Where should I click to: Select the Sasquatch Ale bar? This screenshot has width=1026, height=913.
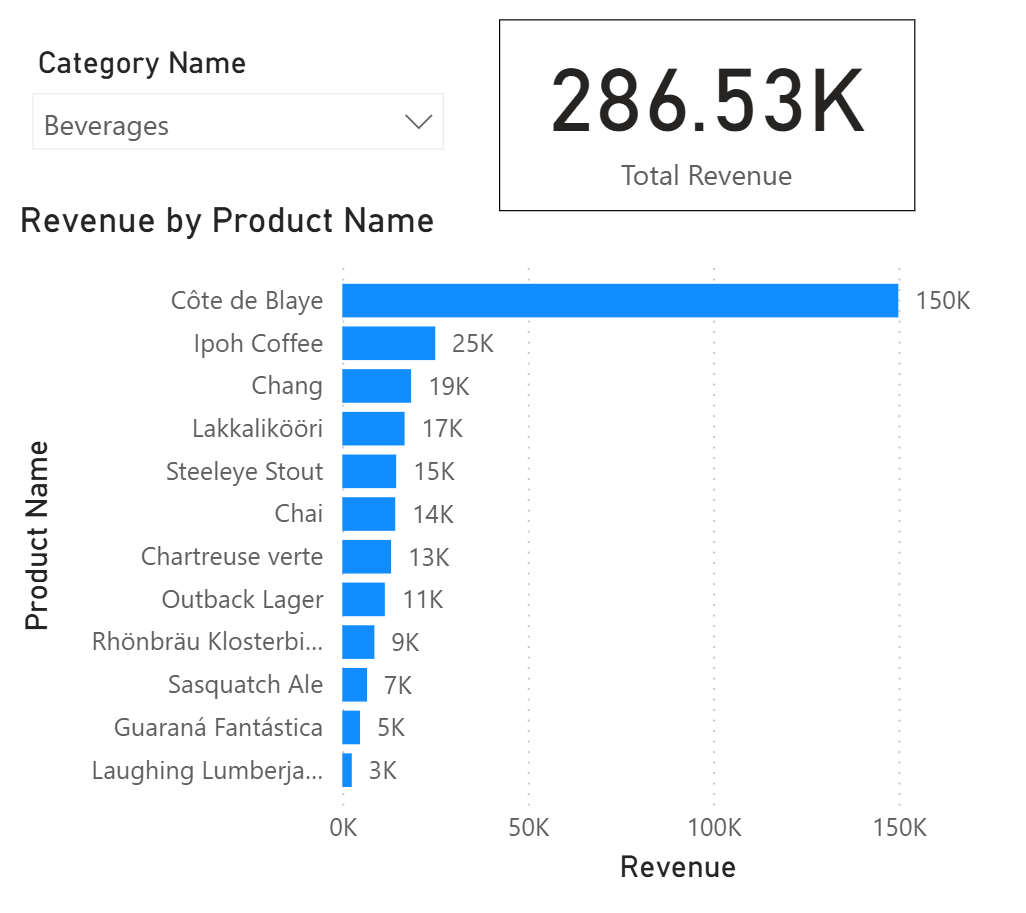(354, 685)
